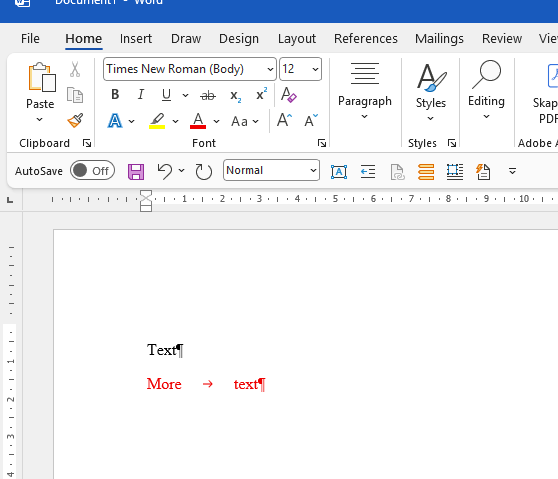The image size is (558, 479).
Task: Toggle the AutoSave switch
Action: coord(93,170)
